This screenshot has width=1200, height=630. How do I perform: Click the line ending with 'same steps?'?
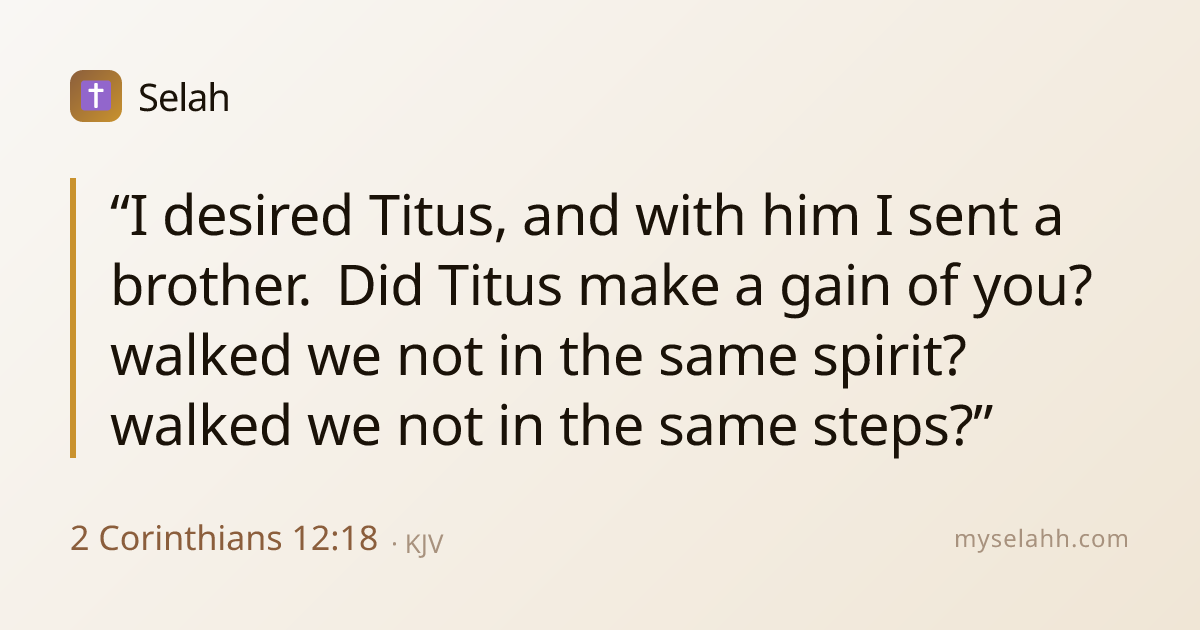coord(551,428)
